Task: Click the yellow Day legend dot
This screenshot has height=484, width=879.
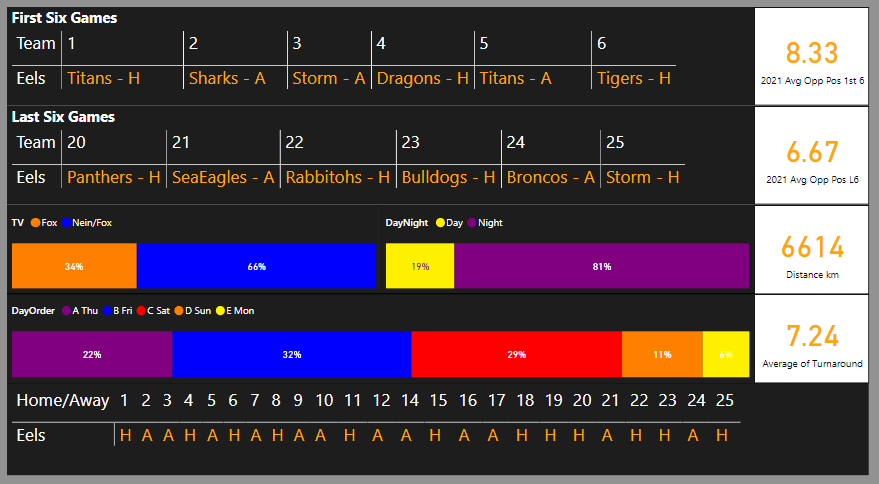Action: pos(440,223)
